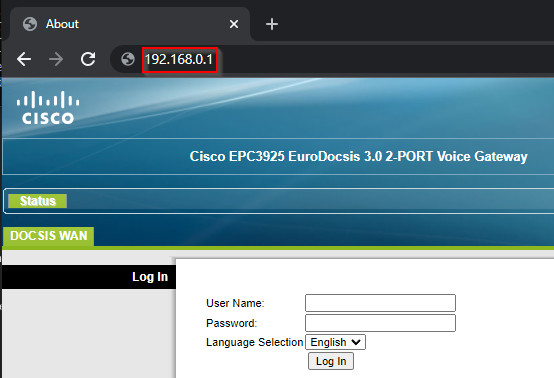This screenshot has width=554, height=378.
Task: Open the Language Selection dropdown
Action: pyautogui.click(x=335, y=342)
